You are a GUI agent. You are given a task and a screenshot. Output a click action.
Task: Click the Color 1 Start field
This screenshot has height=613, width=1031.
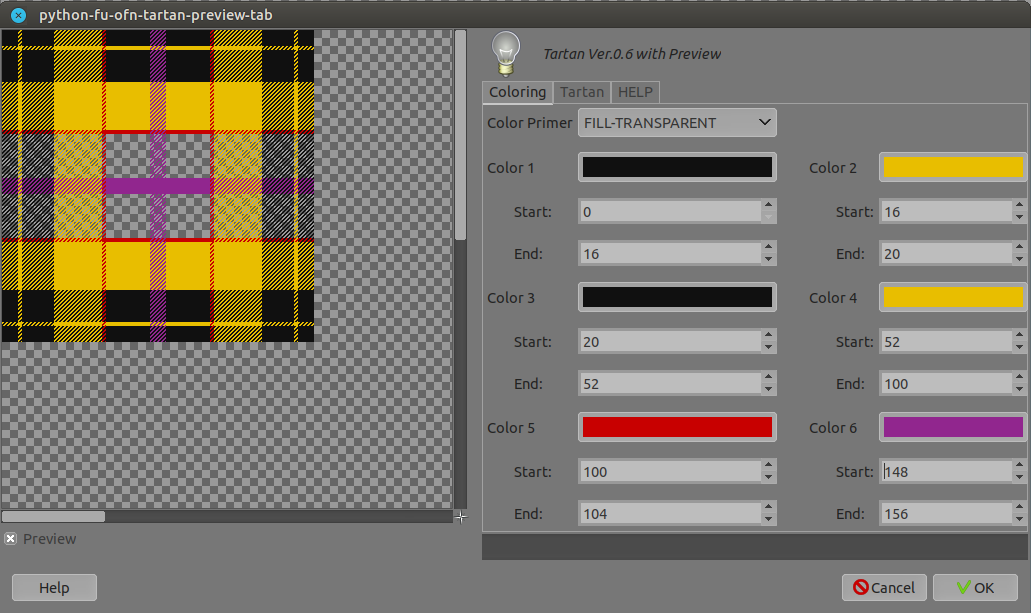tap(670, 212)
